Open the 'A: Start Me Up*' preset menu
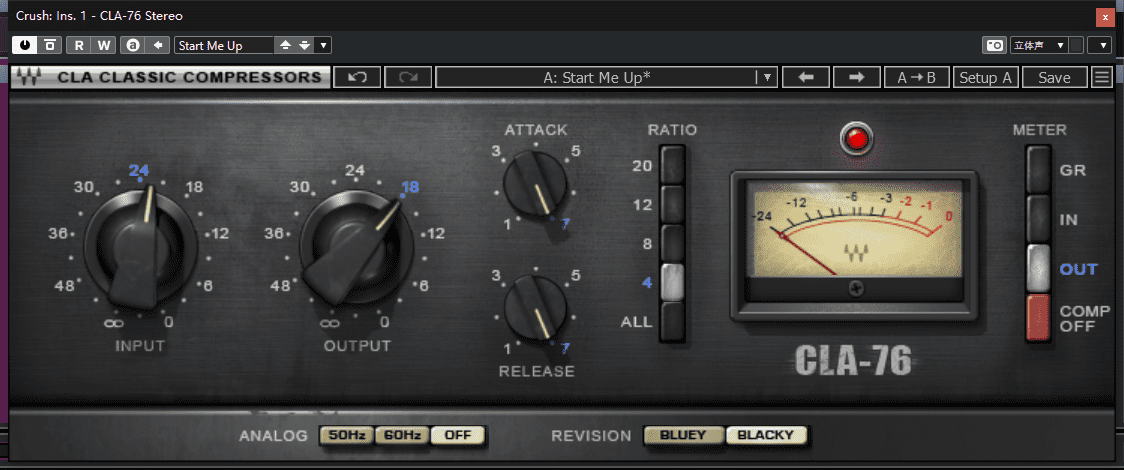Screen dimensions: 1124x470 point(606,77)
